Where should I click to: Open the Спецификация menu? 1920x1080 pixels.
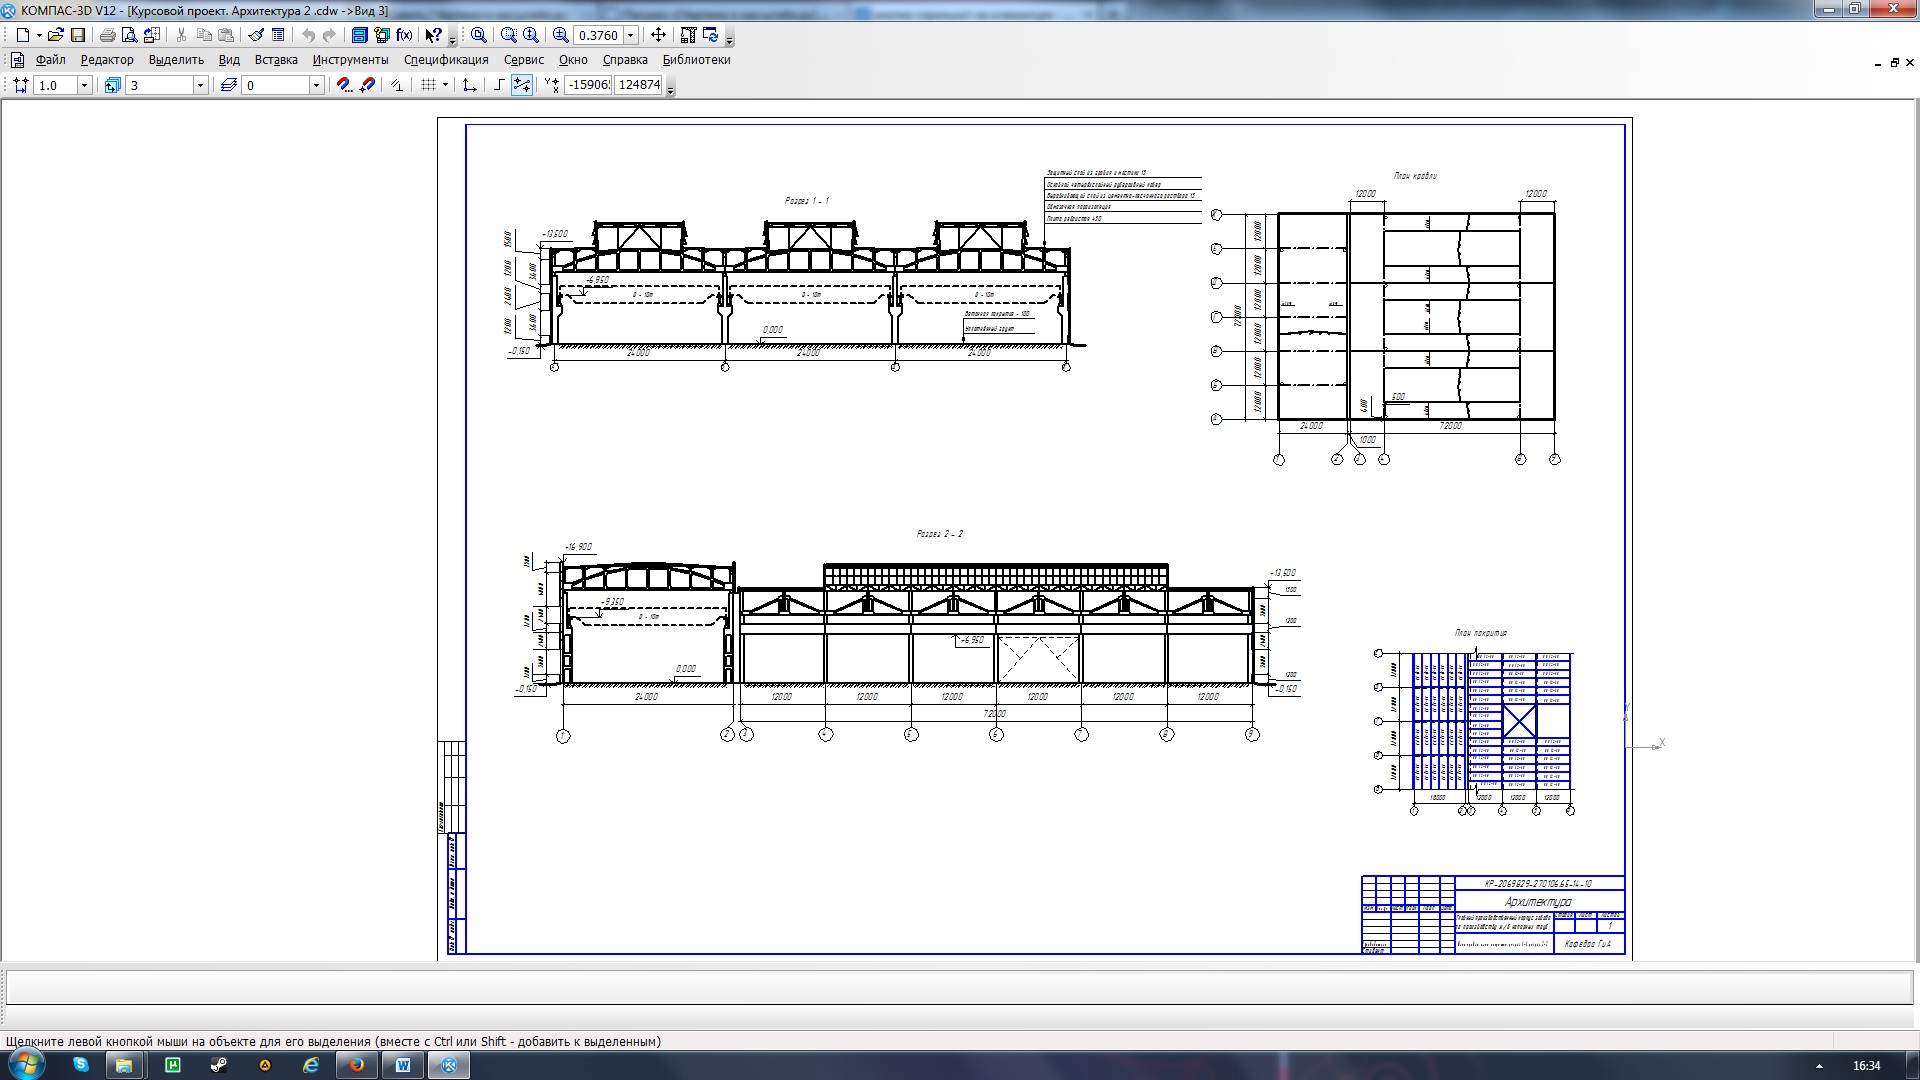click(x=446, y=60)
